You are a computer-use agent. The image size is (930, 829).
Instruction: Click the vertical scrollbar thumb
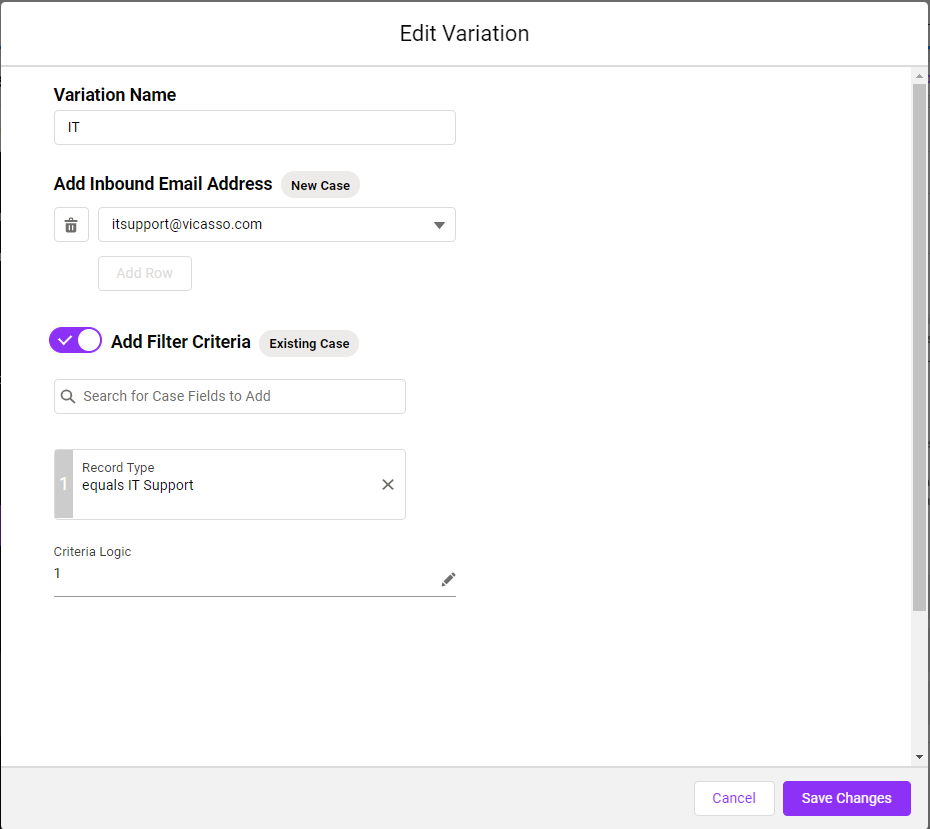click(919, 347)
